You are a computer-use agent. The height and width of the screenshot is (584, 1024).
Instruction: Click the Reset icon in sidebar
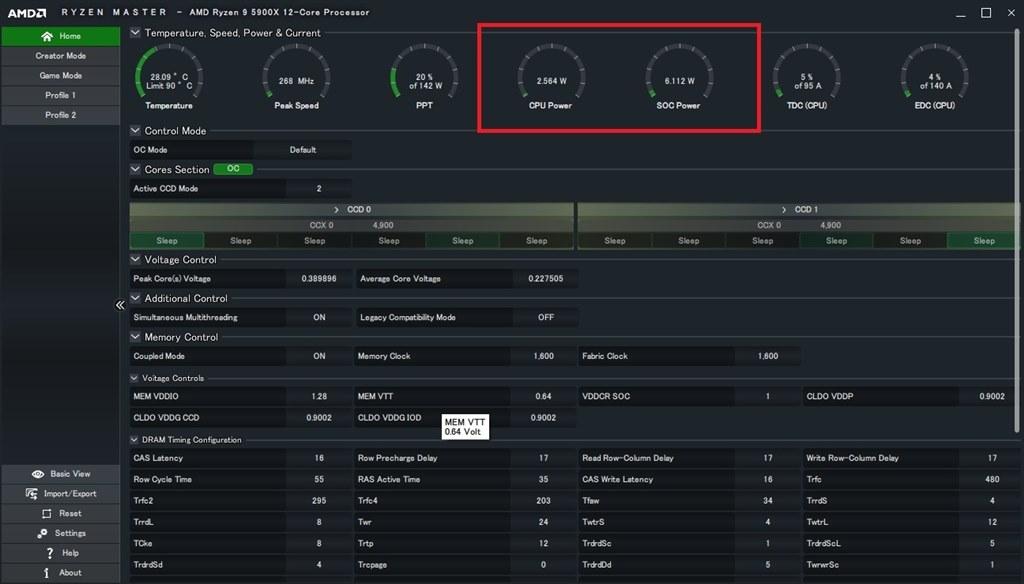coord(46,513)
